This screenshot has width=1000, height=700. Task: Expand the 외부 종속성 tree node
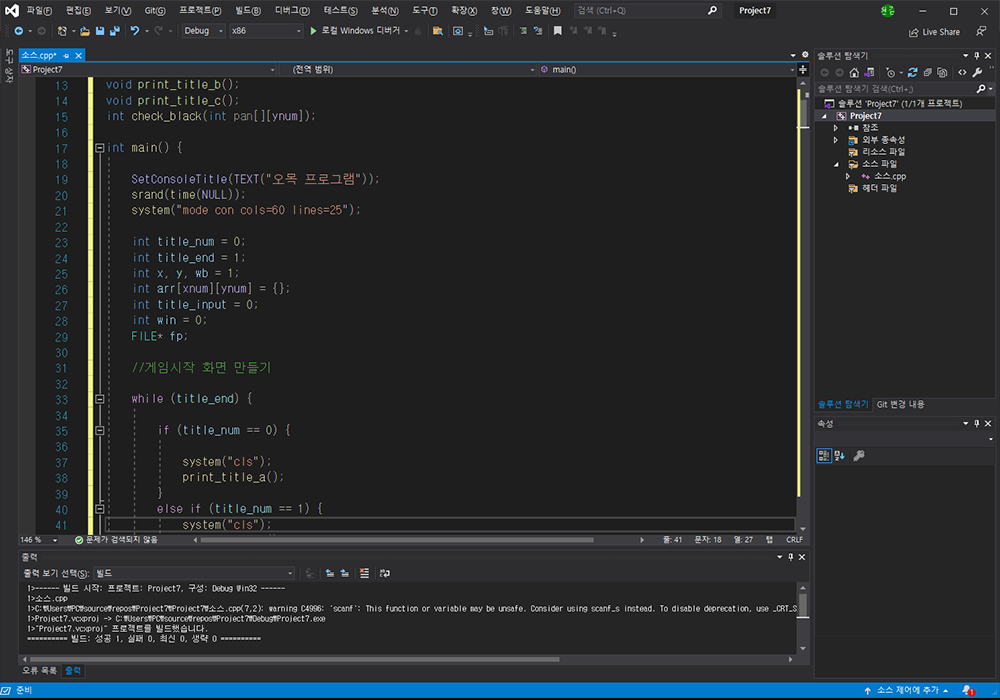[x=835, y=140]
